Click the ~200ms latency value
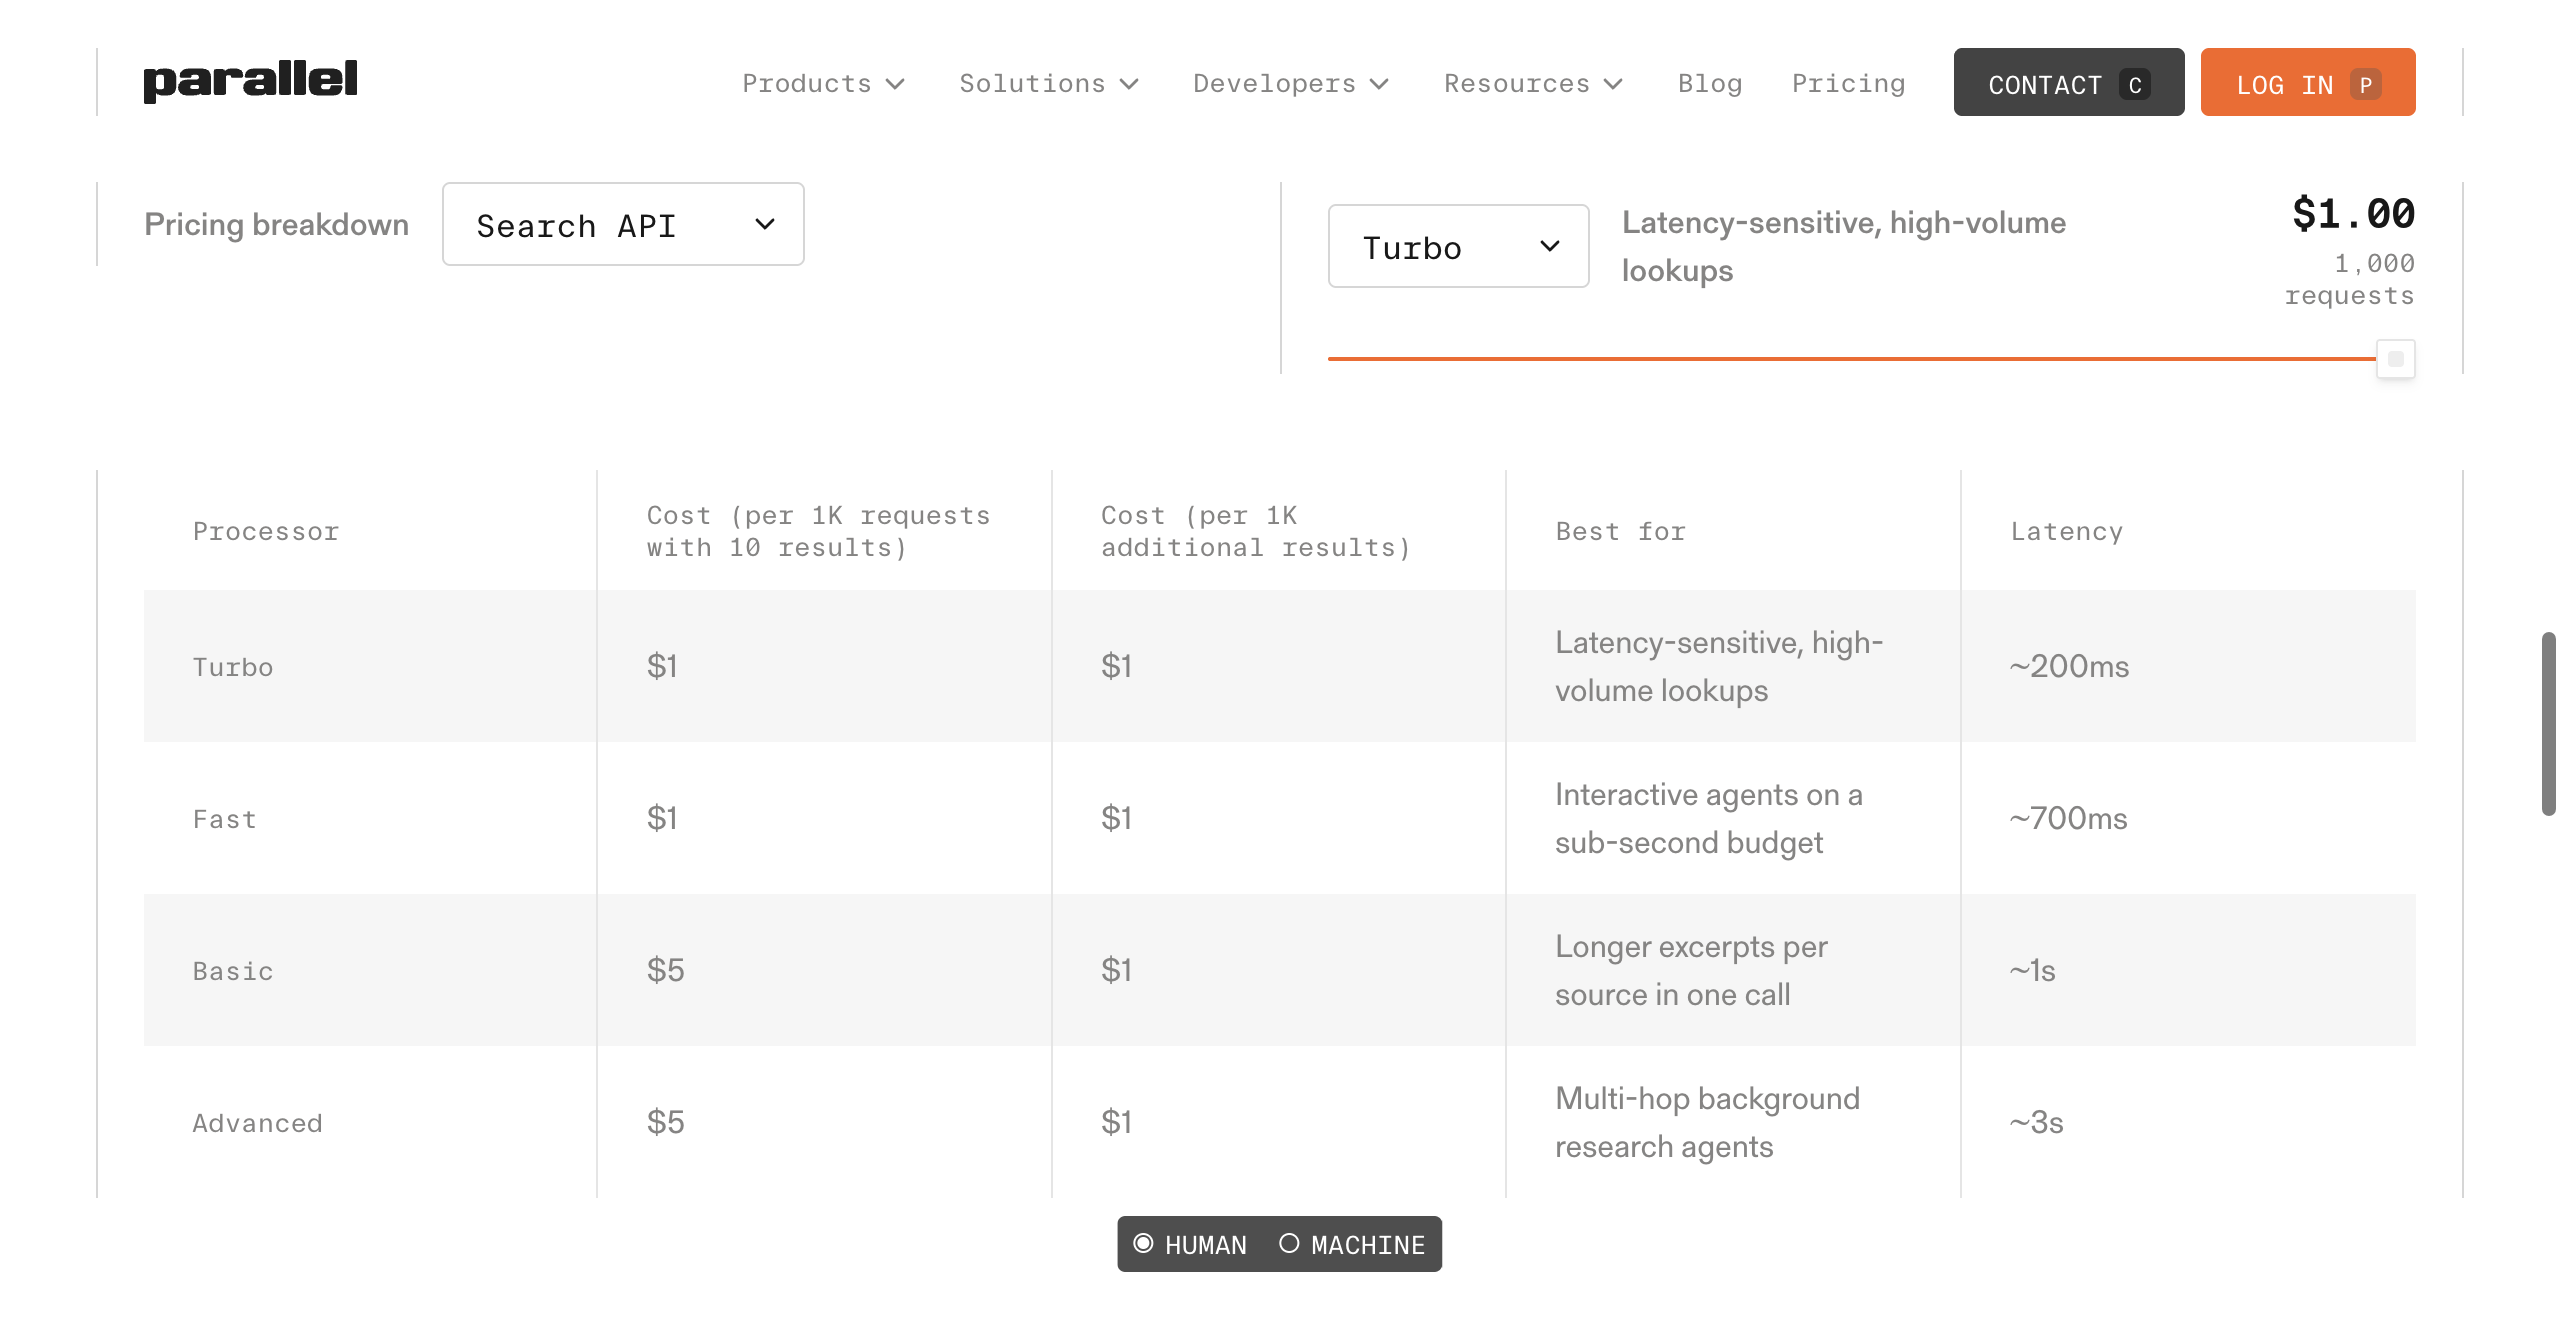The width and height of the screenshot is (2560, 1320). pos(2069,666)
